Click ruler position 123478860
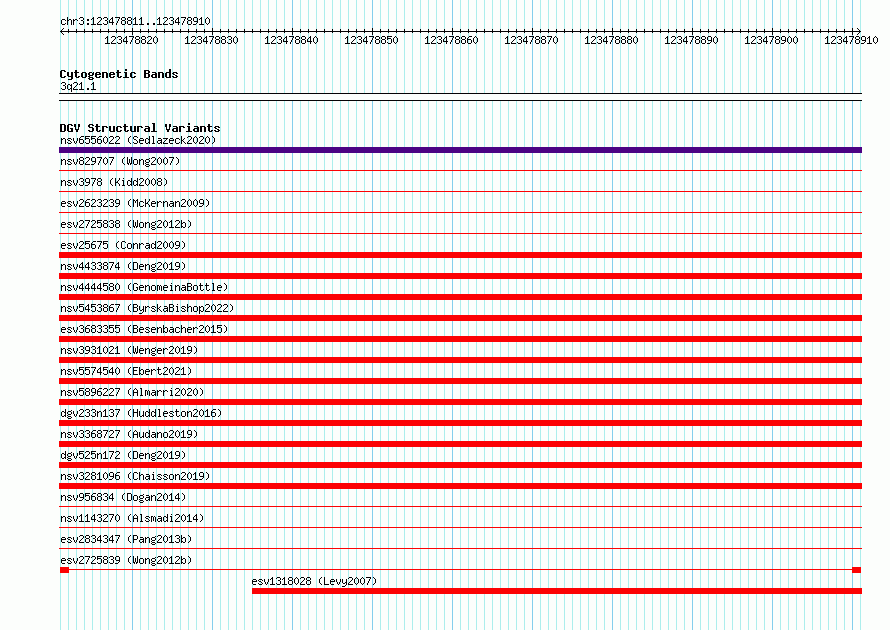The width and height of the screenshot is (890, 630). [x=452, y=40]
